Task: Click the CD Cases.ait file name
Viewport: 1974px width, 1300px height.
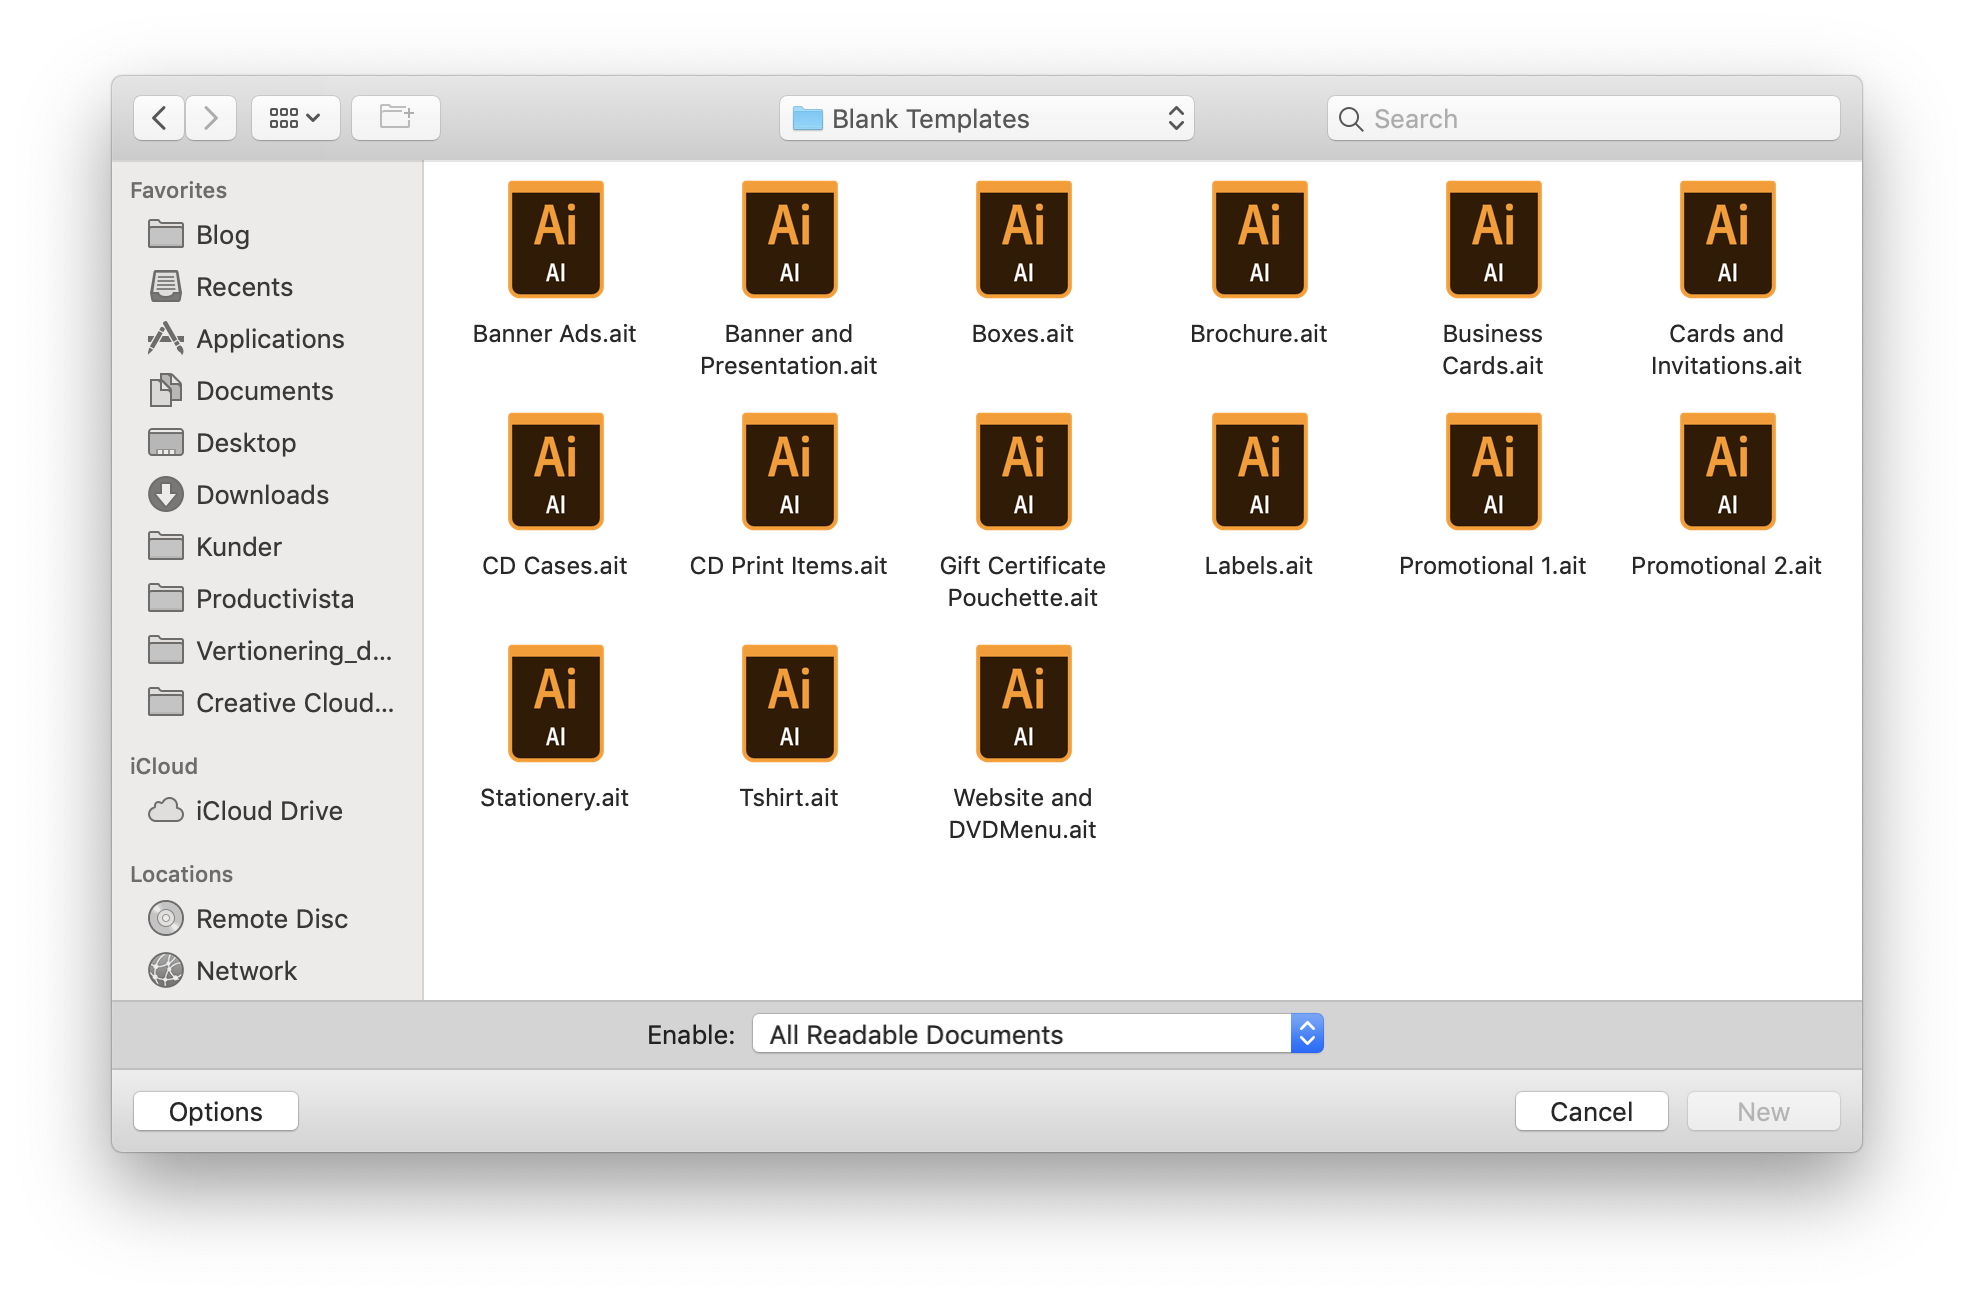Action: tap(555, 566)
